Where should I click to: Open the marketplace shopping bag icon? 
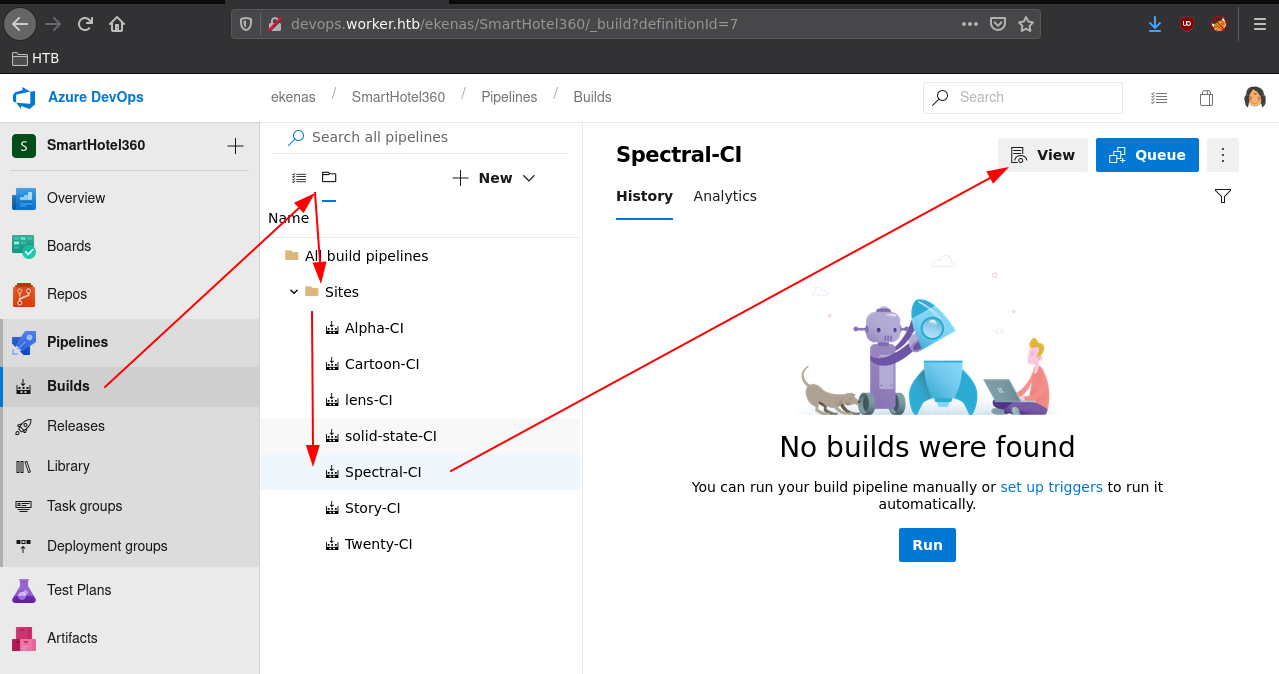(1206, 98)
